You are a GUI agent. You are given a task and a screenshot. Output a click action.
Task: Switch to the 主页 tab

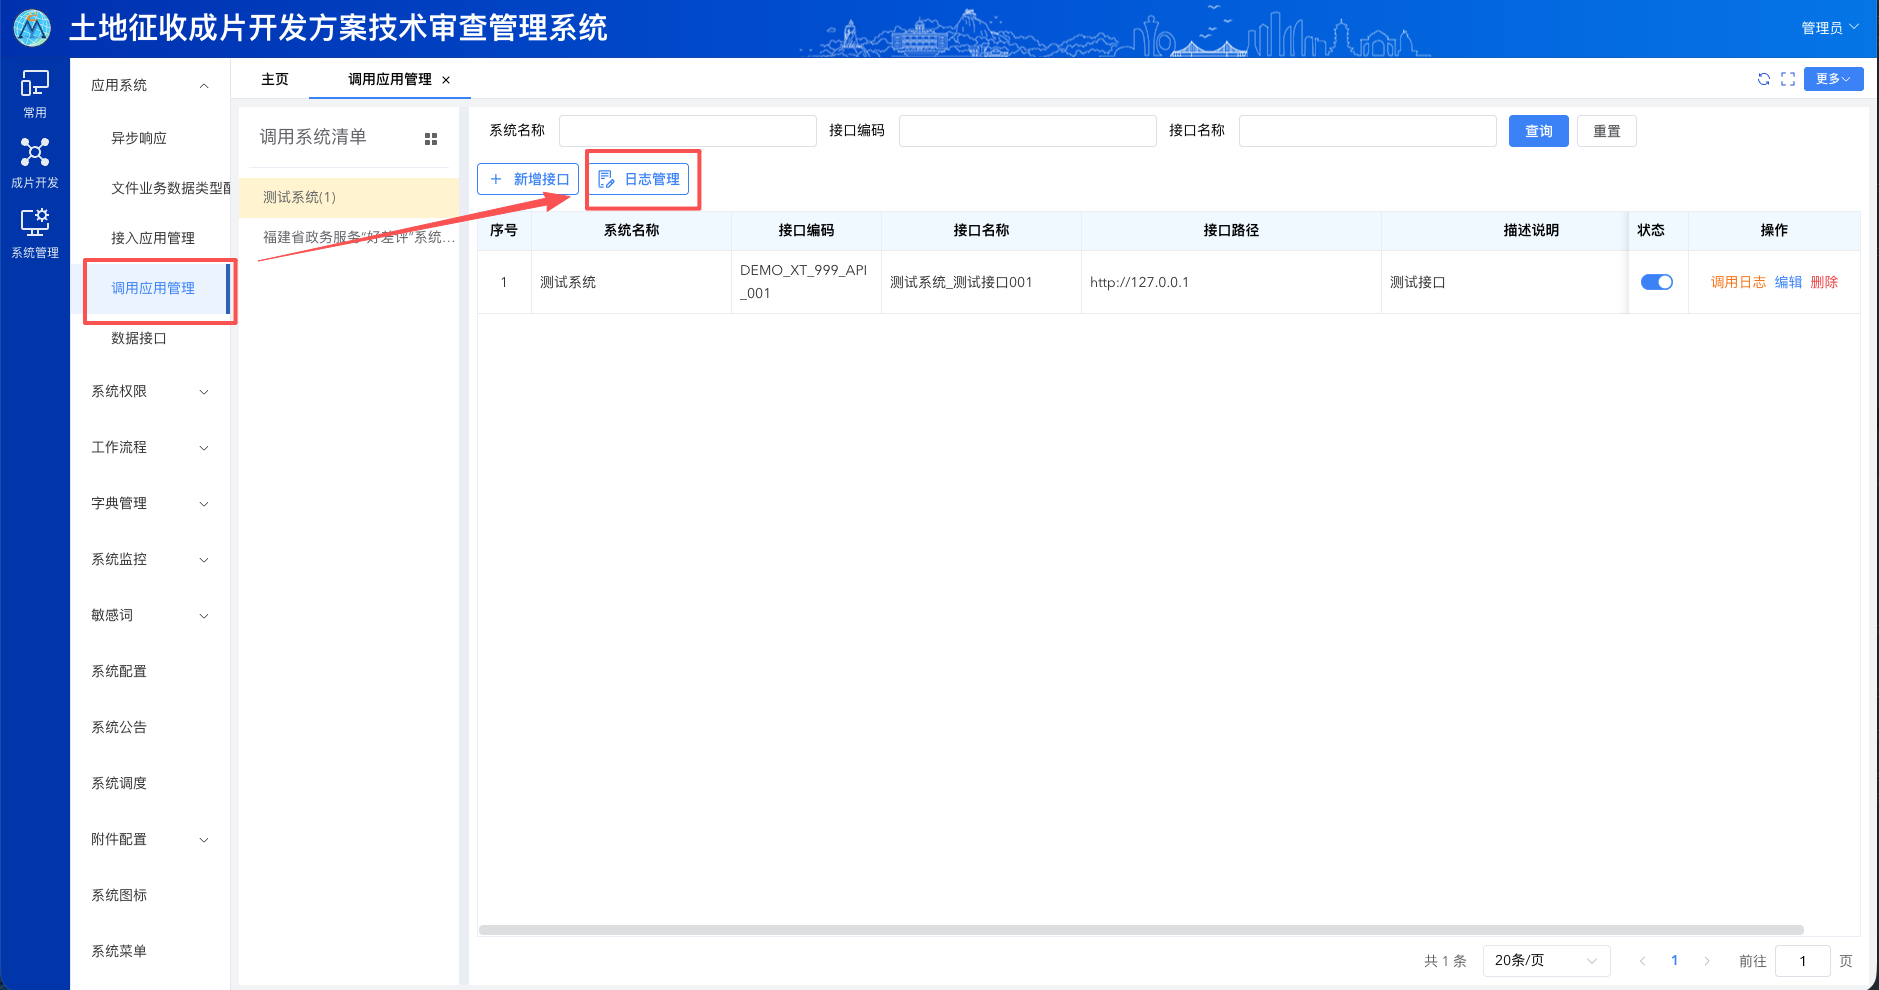pos(274,79)
